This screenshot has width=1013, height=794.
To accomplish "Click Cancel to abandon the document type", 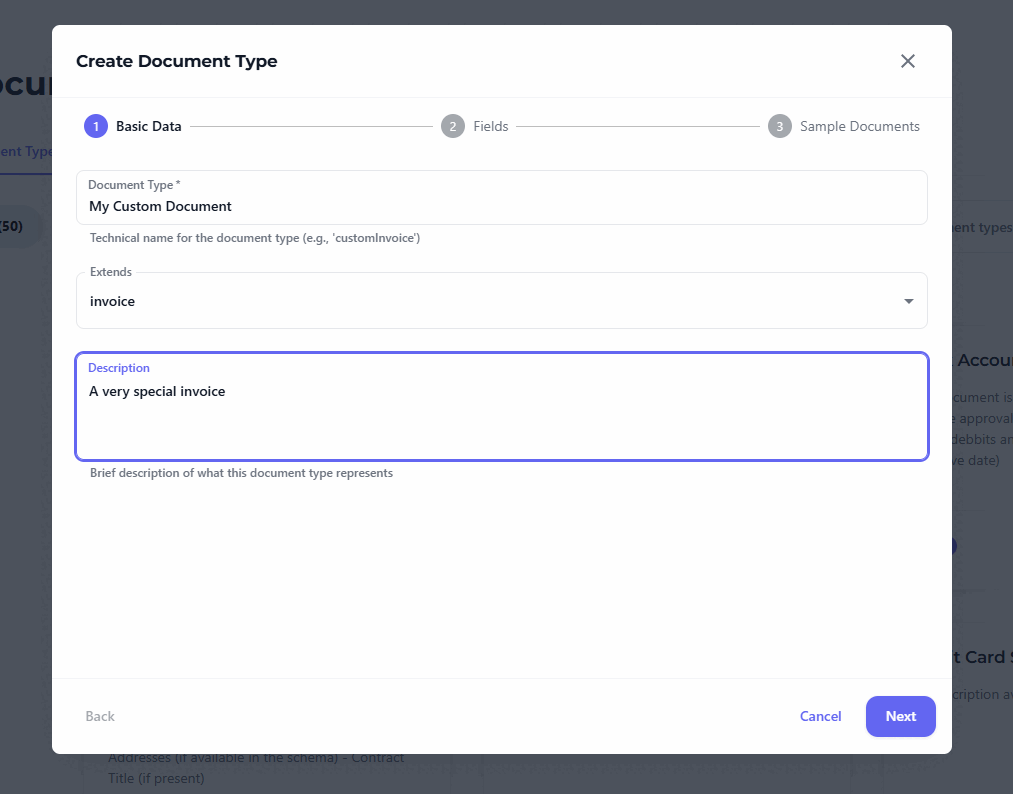I will point(820,716).
